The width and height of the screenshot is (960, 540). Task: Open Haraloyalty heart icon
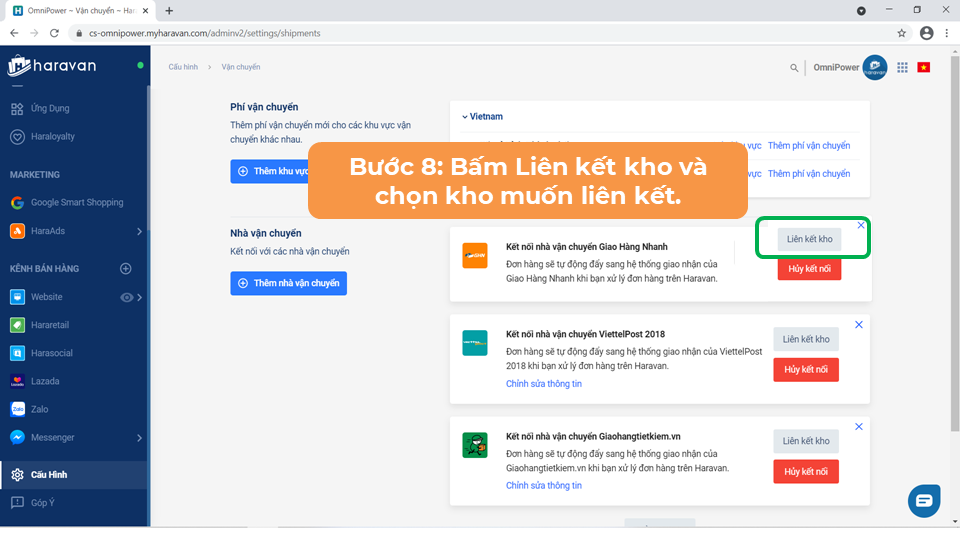[17, 137]
